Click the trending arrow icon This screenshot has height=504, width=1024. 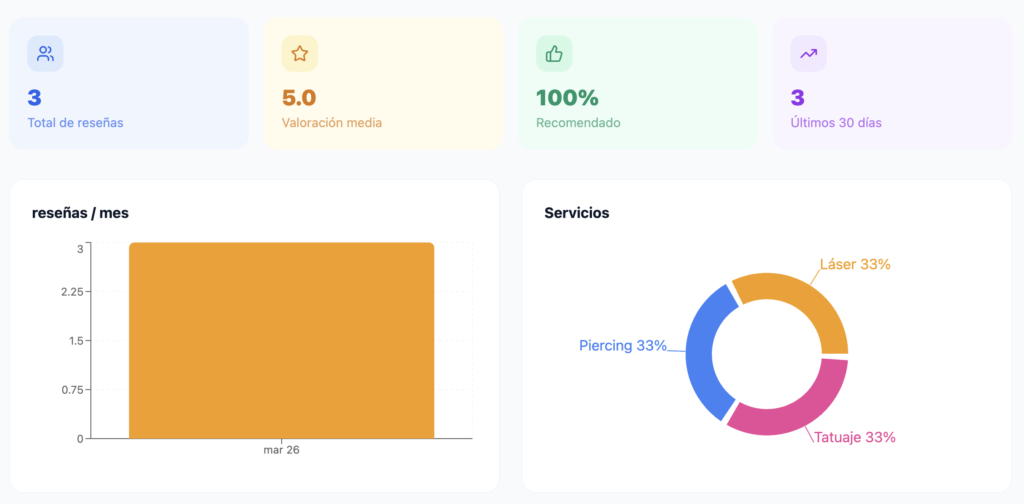point(808,54)
